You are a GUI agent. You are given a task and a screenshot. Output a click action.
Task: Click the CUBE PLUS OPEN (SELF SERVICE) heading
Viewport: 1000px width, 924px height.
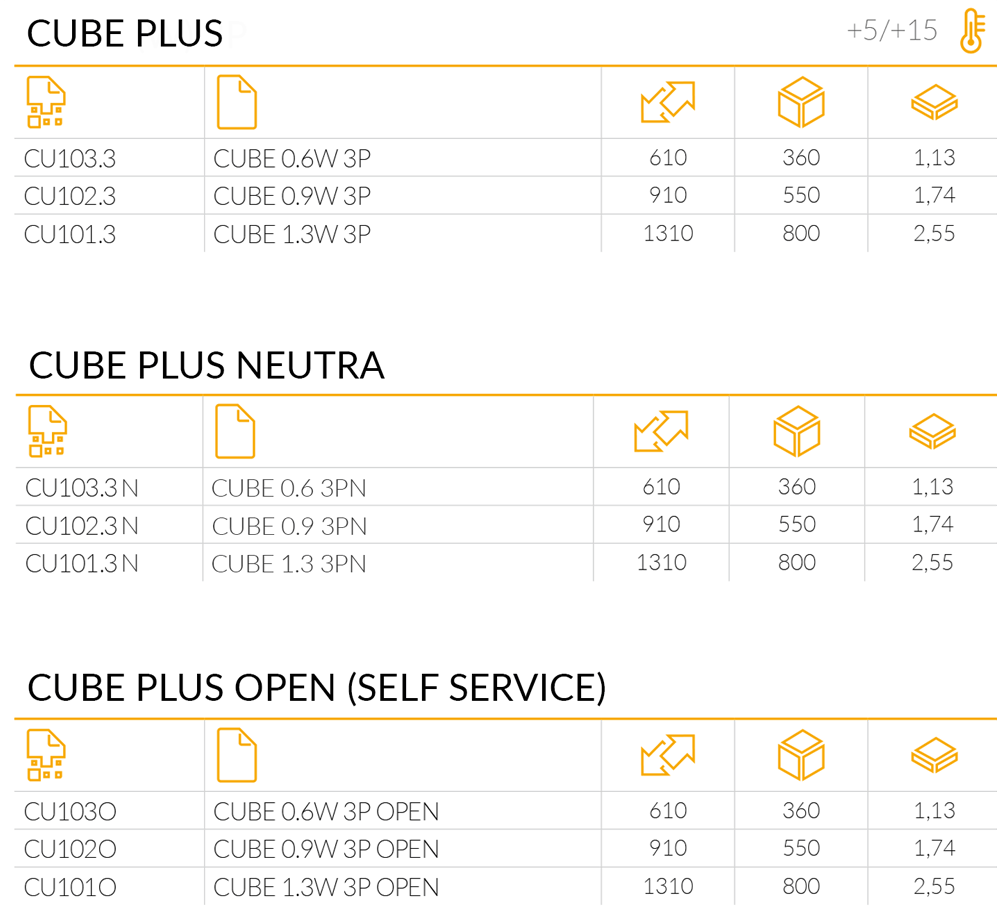[x=317, y=688]
